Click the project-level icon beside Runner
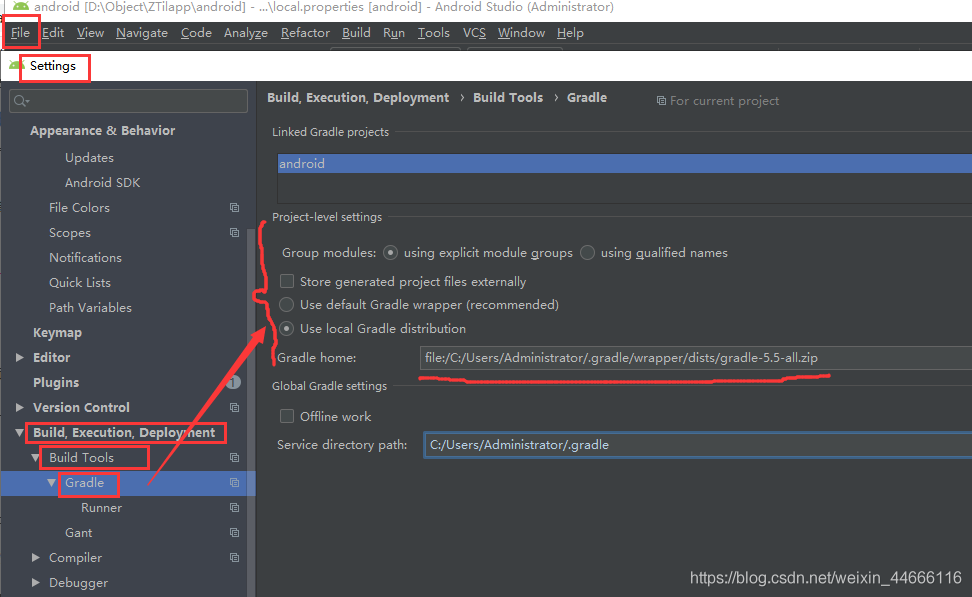Viewport: 972px width, 597px height. click(x=234, y=507)
